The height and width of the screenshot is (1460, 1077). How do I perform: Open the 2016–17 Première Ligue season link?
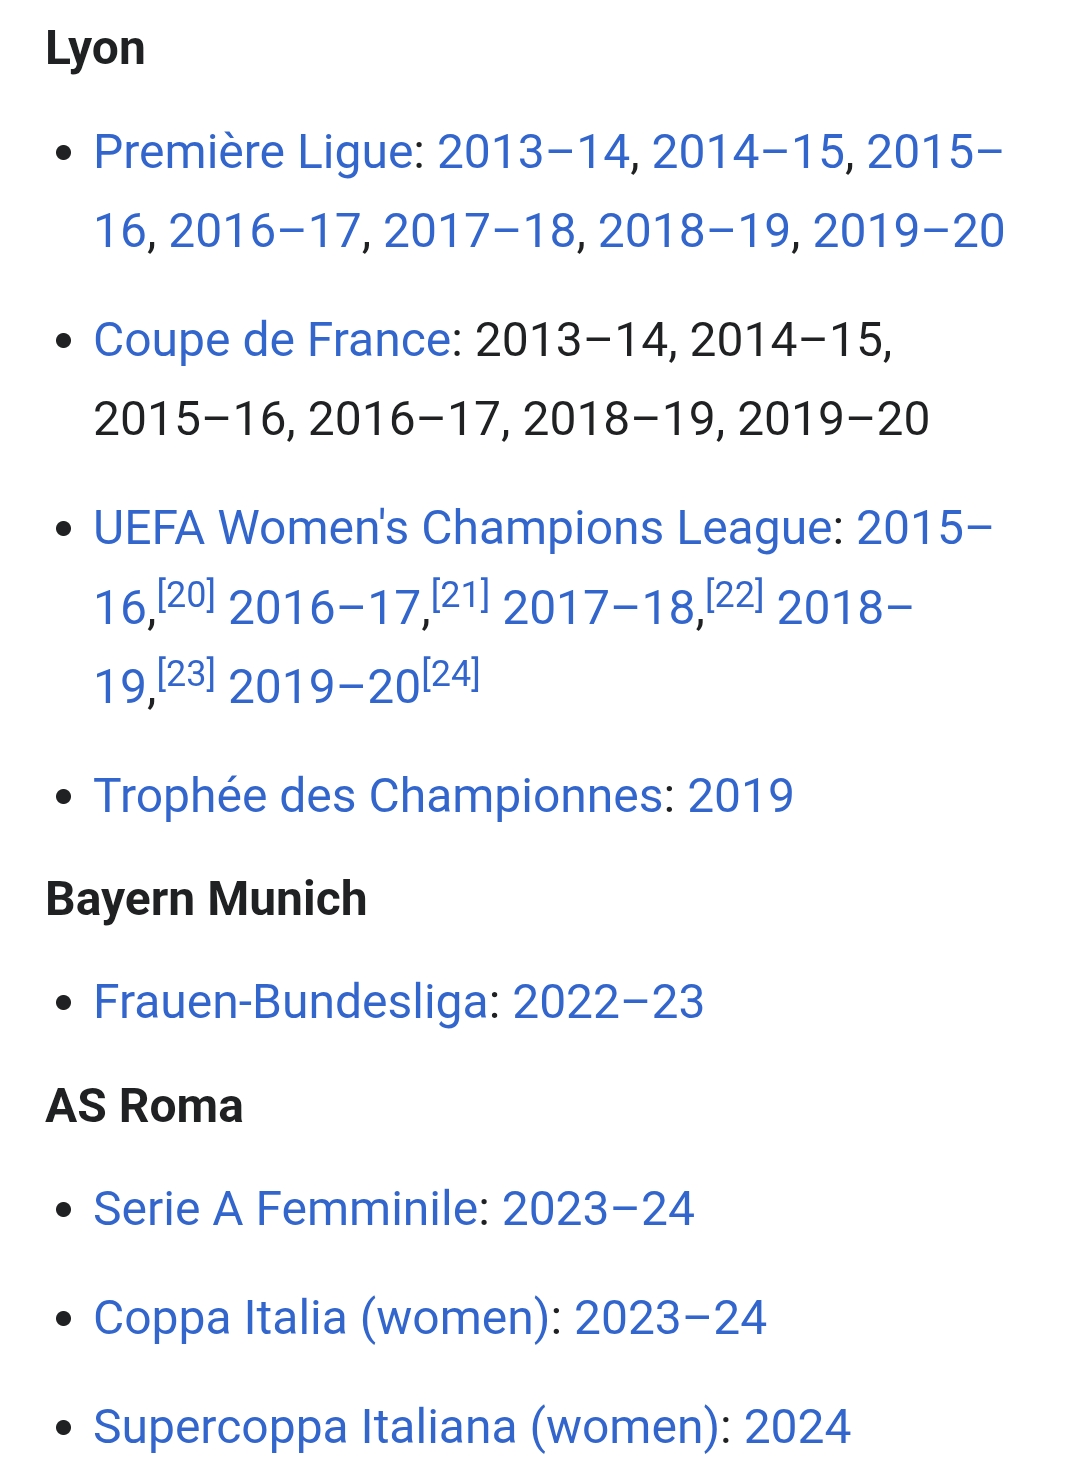[x=264, y=232]
